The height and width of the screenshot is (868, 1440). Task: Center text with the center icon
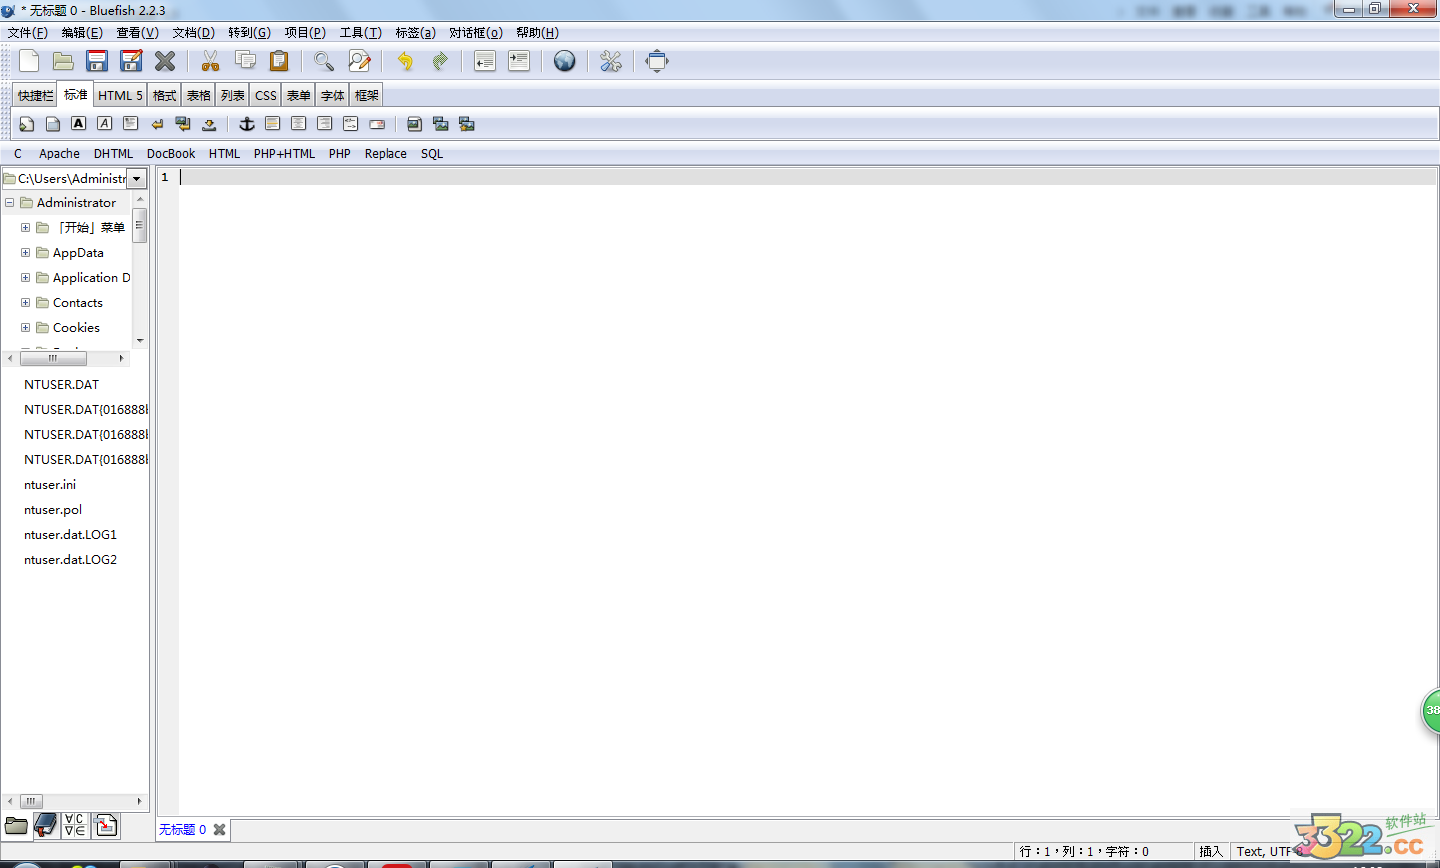[299, 124]
